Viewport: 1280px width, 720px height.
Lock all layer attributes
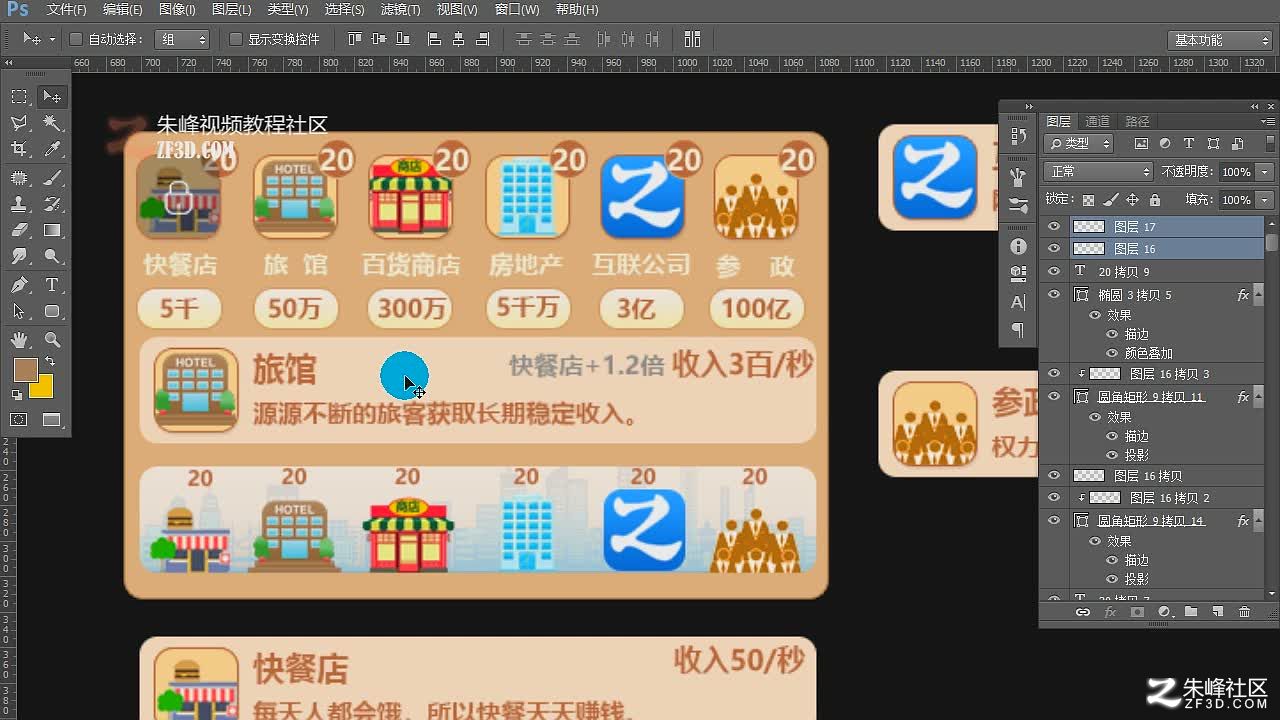(x=1155, y=200)
